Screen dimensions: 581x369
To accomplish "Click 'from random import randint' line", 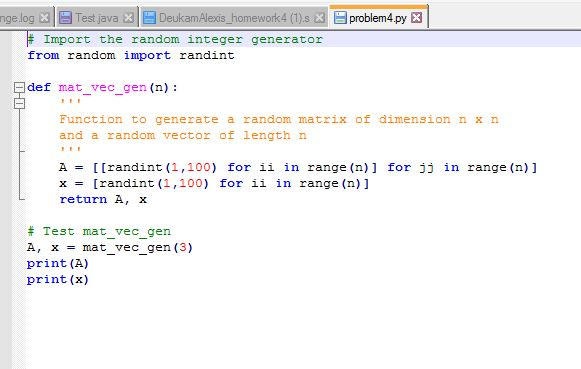I will tap(131, 56).
